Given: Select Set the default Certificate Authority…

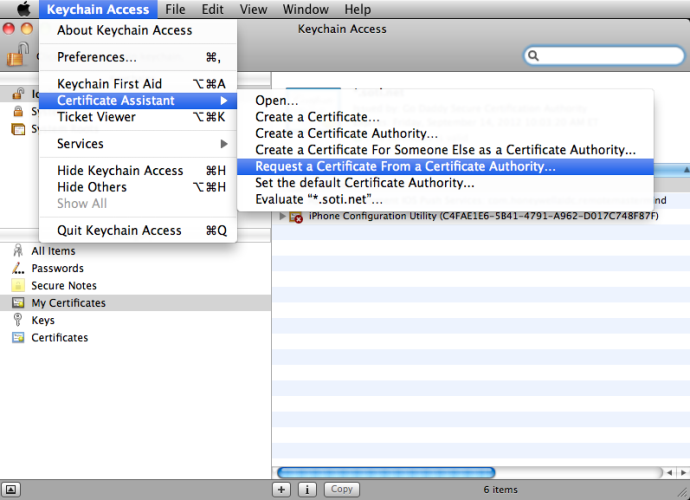Looking at the screenshot, I should click(x=445, y=183).
